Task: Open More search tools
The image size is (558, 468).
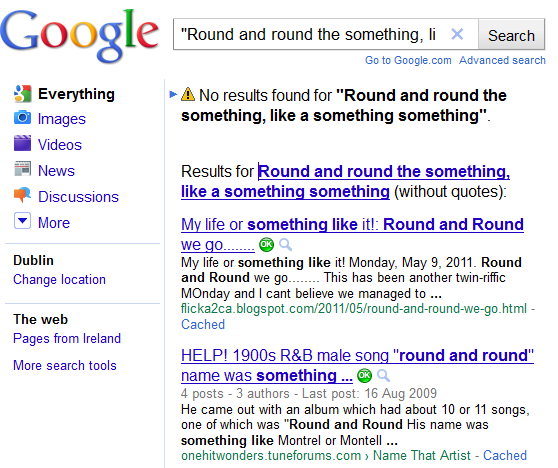Action: coord(65,366)
